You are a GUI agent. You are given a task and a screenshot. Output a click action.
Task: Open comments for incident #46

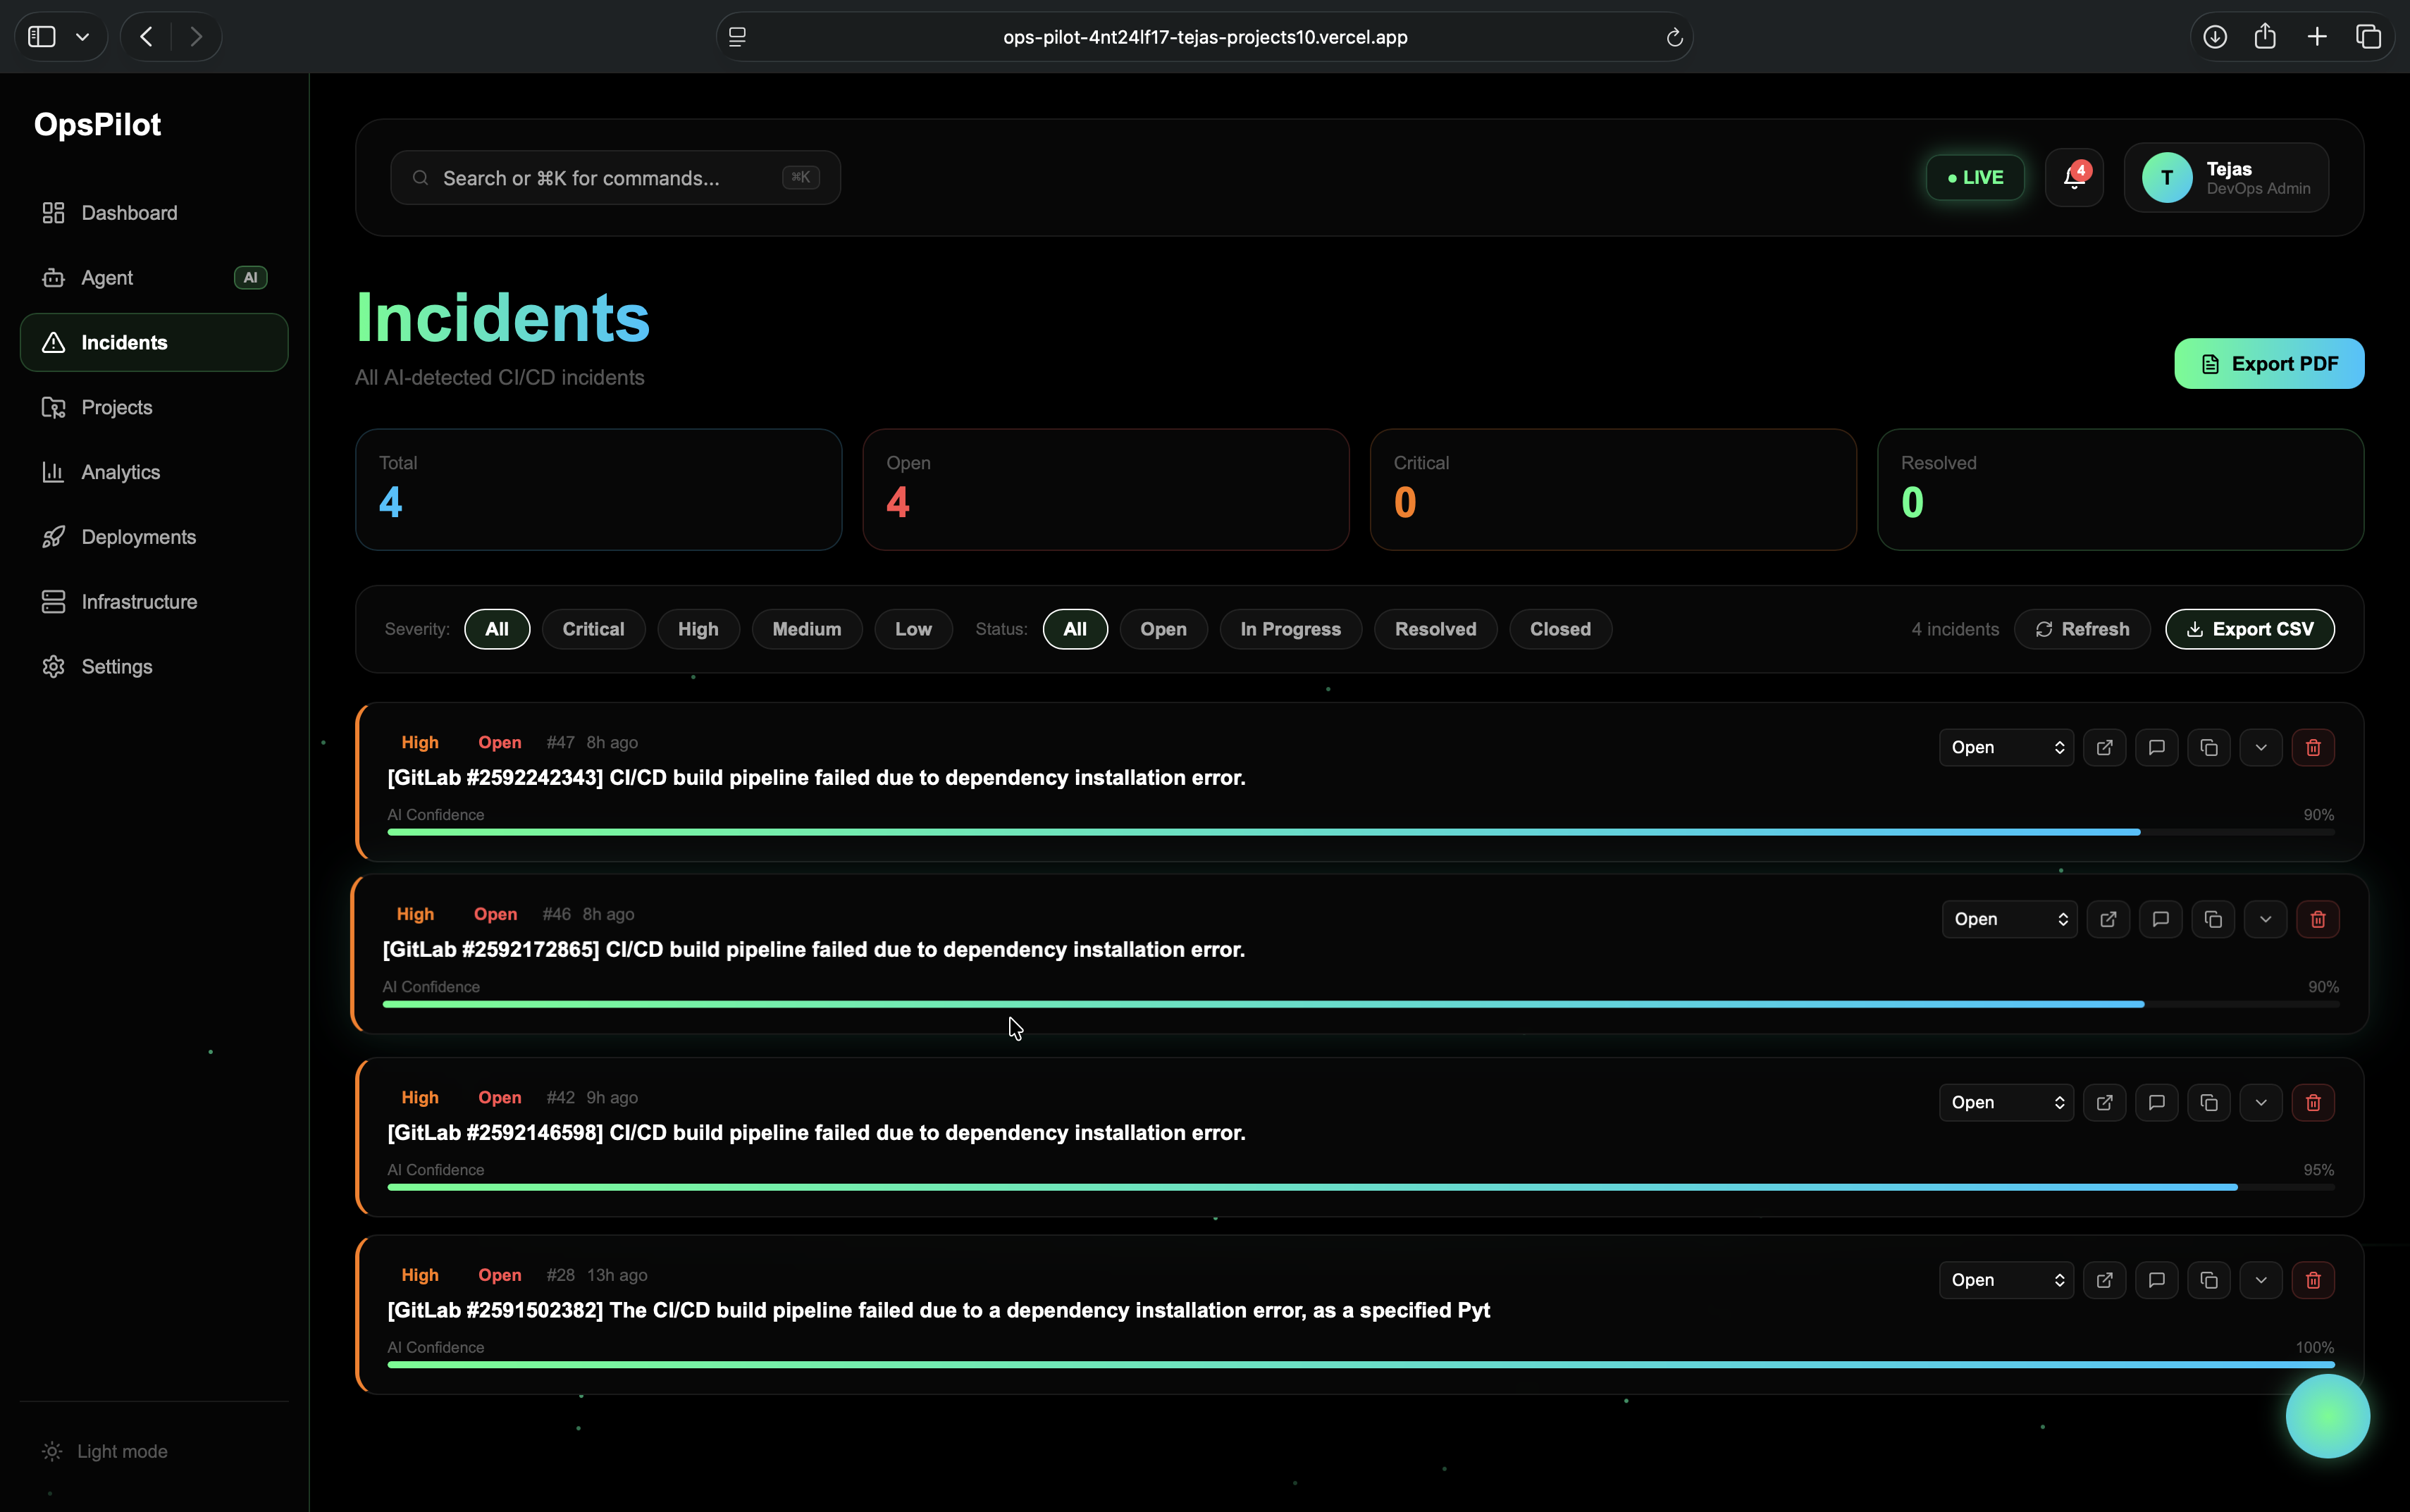[x=2160, y=919]
